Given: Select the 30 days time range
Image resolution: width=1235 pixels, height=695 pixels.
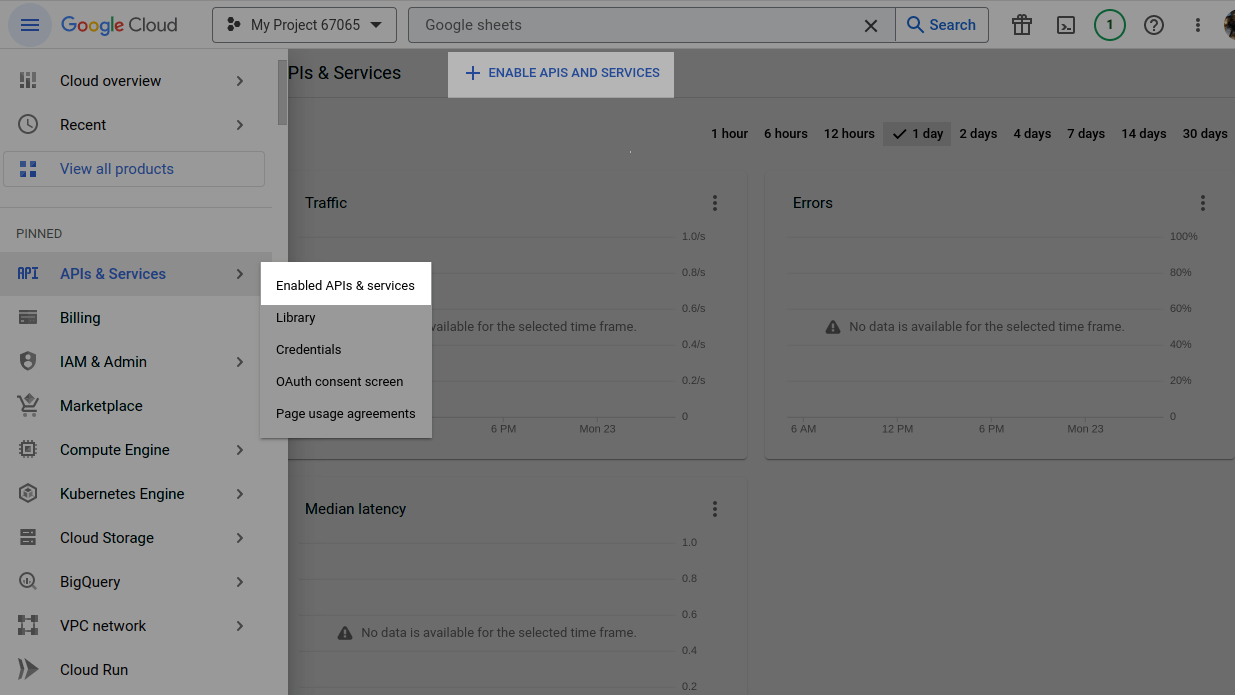Looking at the screenshot, I should click(1205, 134).
